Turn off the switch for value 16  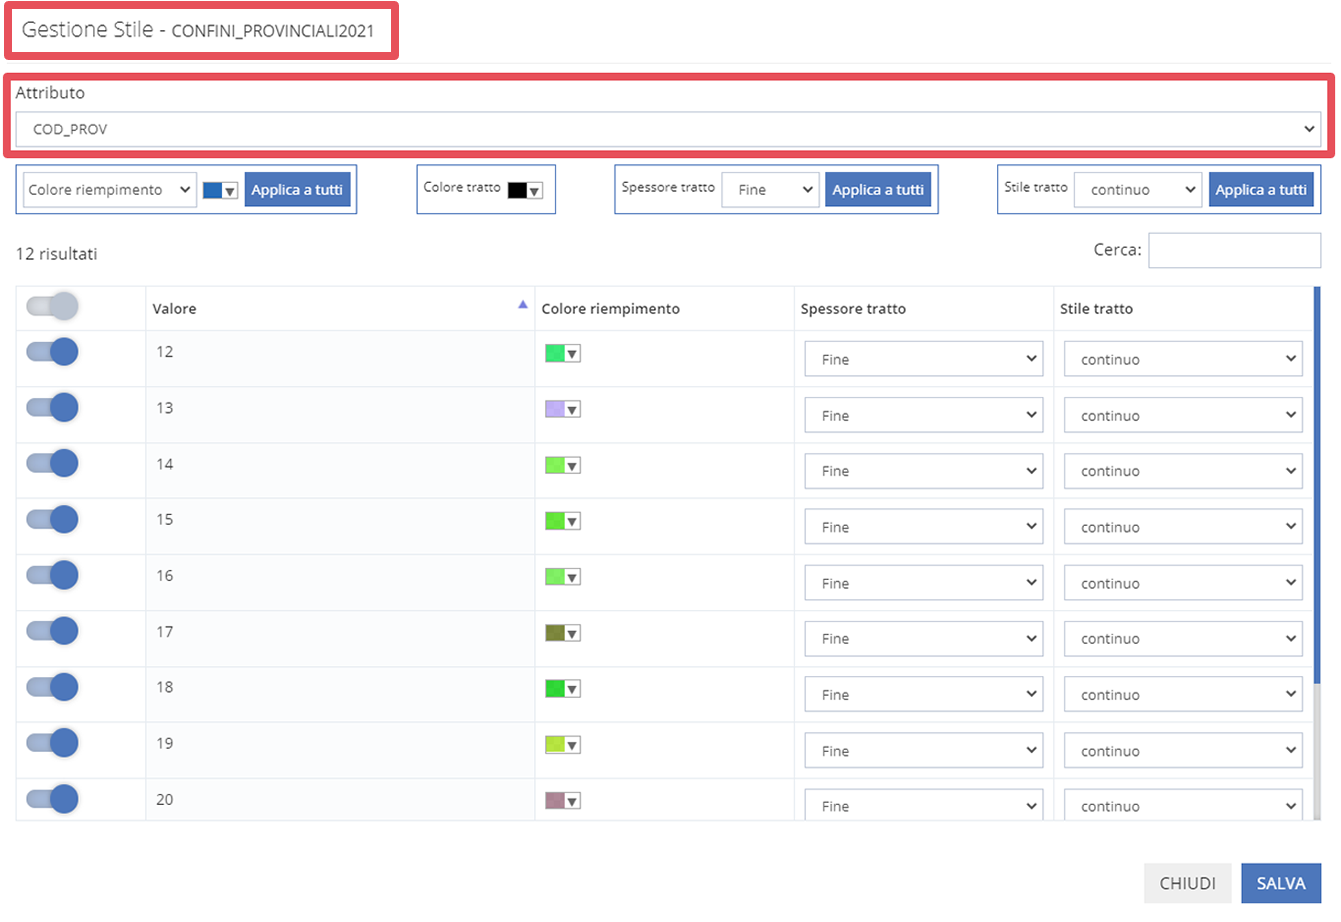(x=53, y=576)
